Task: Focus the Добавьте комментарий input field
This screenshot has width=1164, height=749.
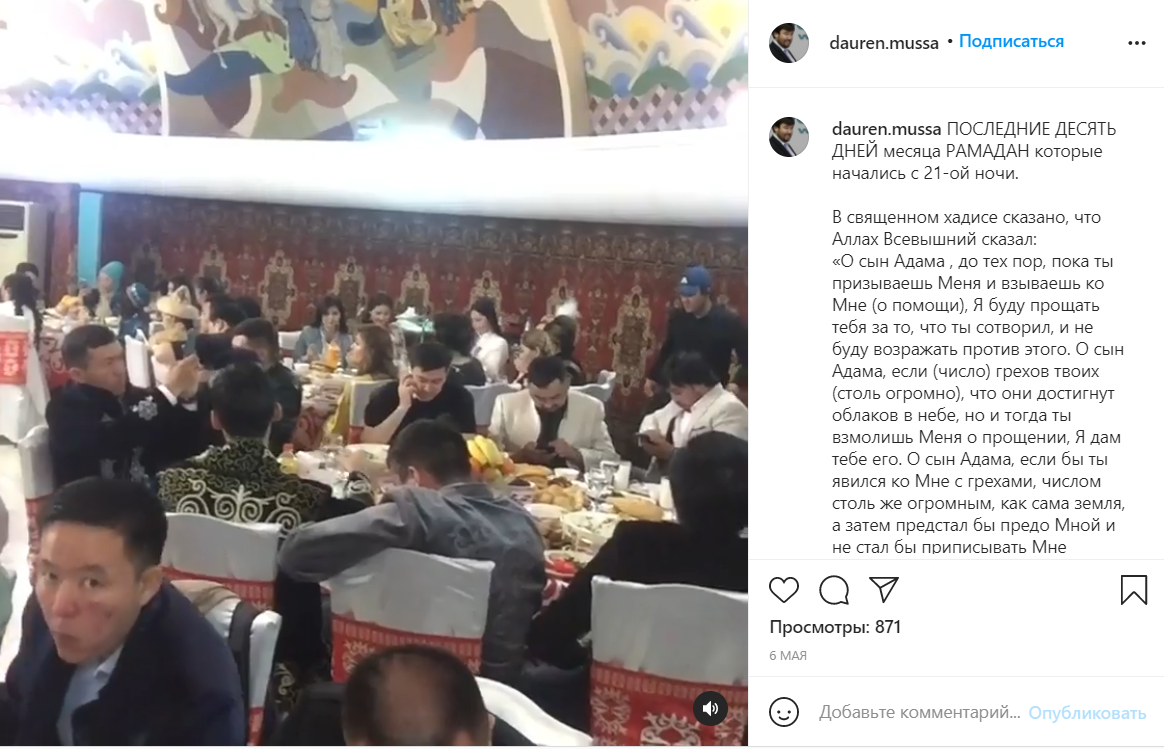Action: click(920, 713)
